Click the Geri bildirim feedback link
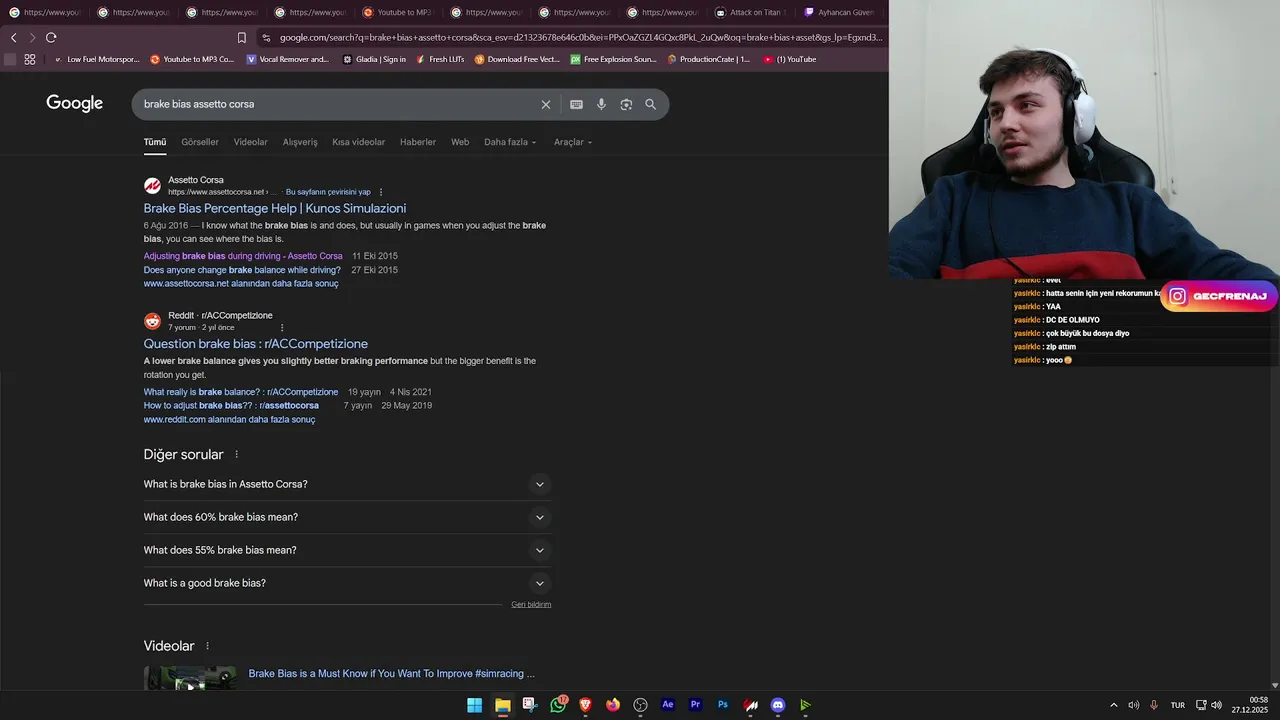The height and width of the screenshot is (720, 1280). point(531,604)
